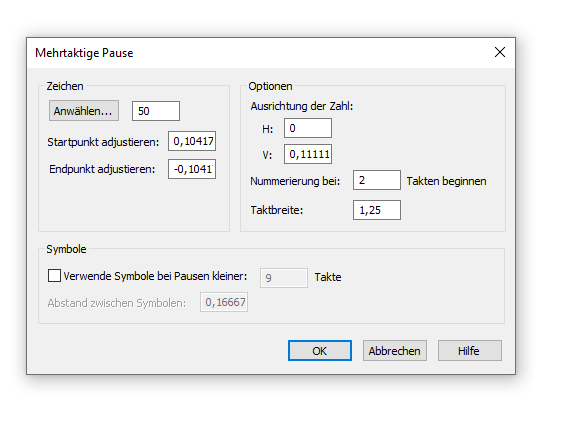Click the Abstand zwischen Symbolen field
573x435 pixels.
pos(224,302)
